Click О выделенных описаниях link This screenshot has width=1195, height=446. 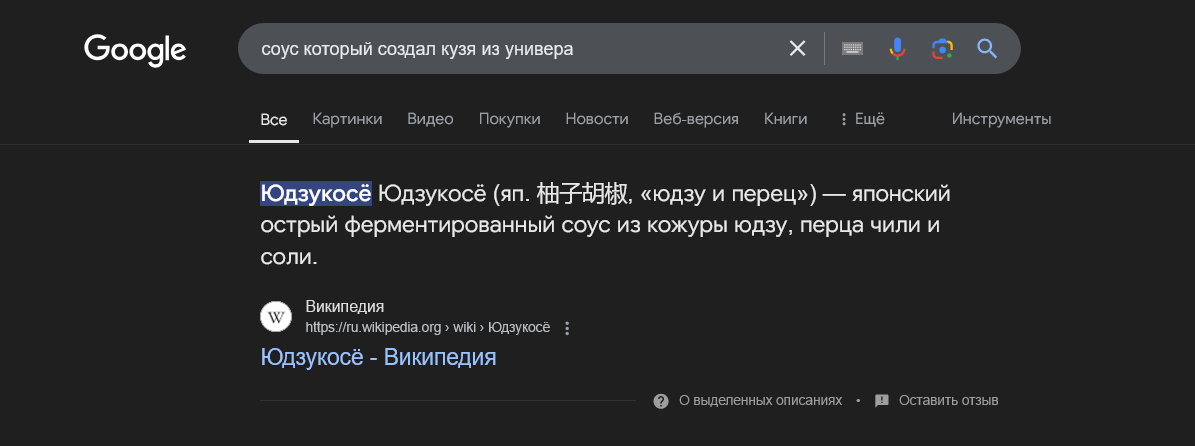(x=761, y=400)
